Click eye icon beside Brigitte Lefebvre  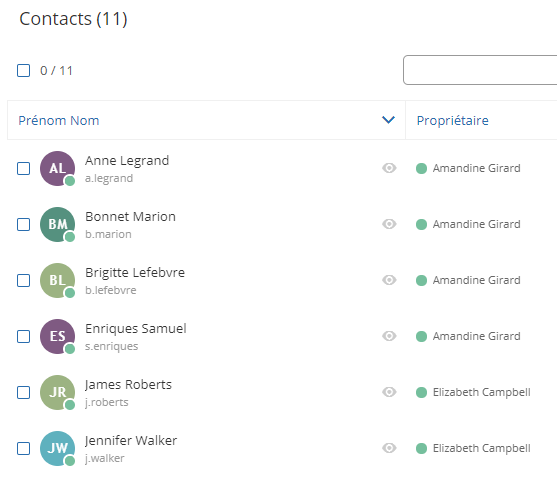(389, 280)
